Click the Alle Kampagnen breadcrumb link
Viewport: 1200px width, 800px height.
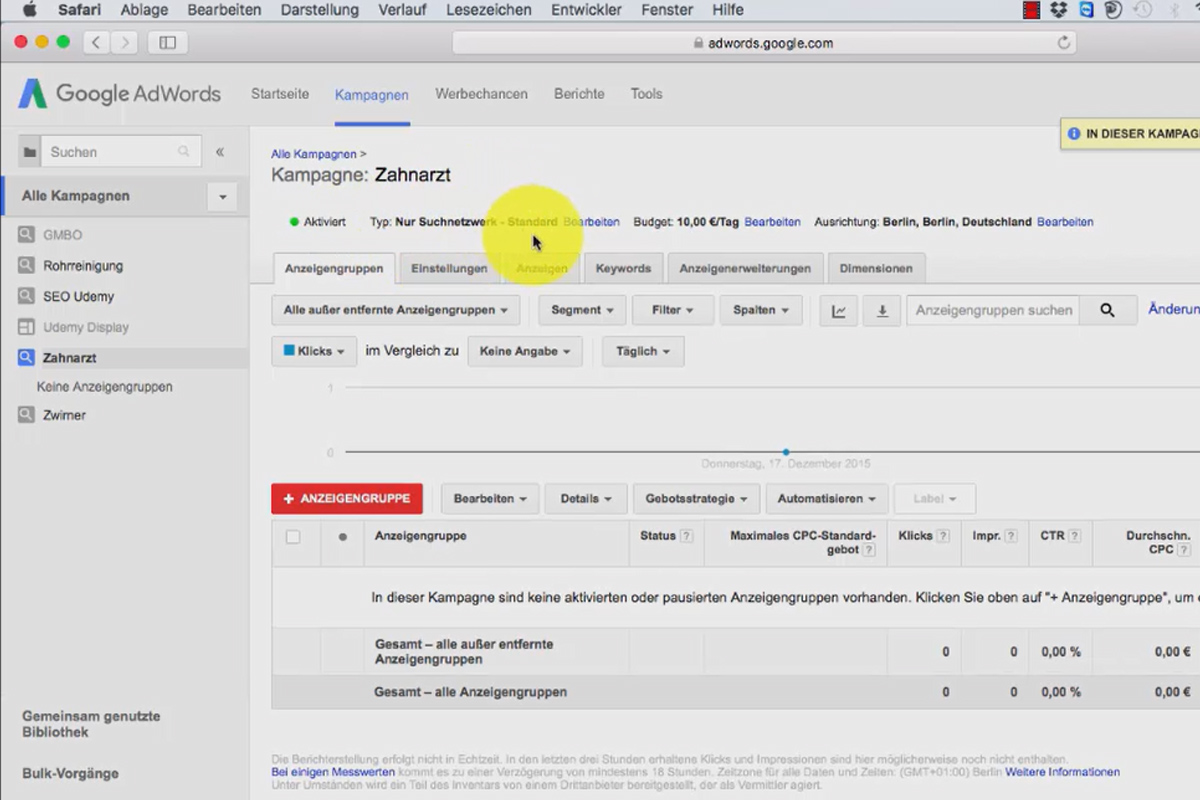pyautogui.click(x=314, y=154)
